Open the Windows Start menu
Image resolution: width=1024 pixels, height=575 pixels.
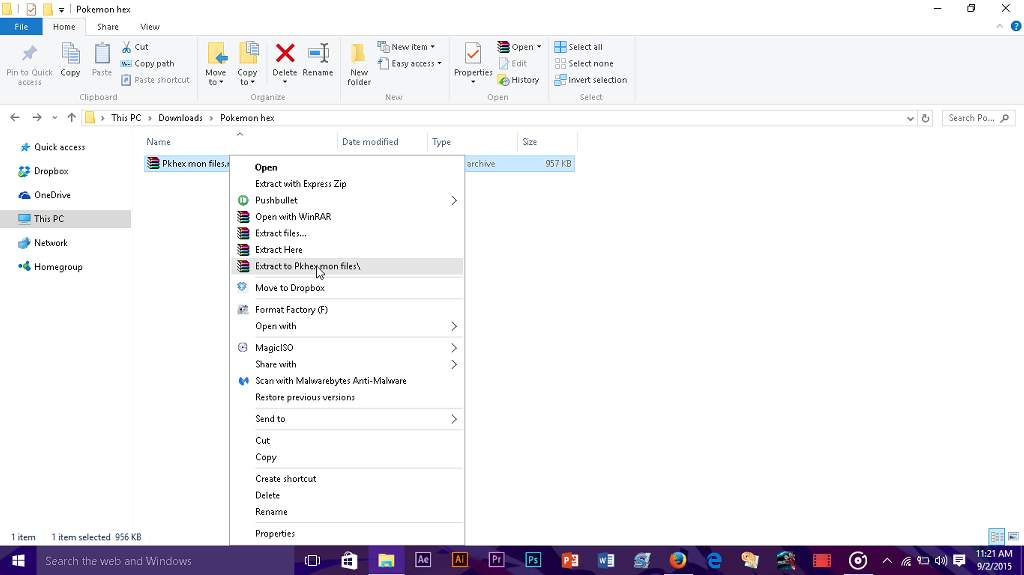click(x=18, y=561)
